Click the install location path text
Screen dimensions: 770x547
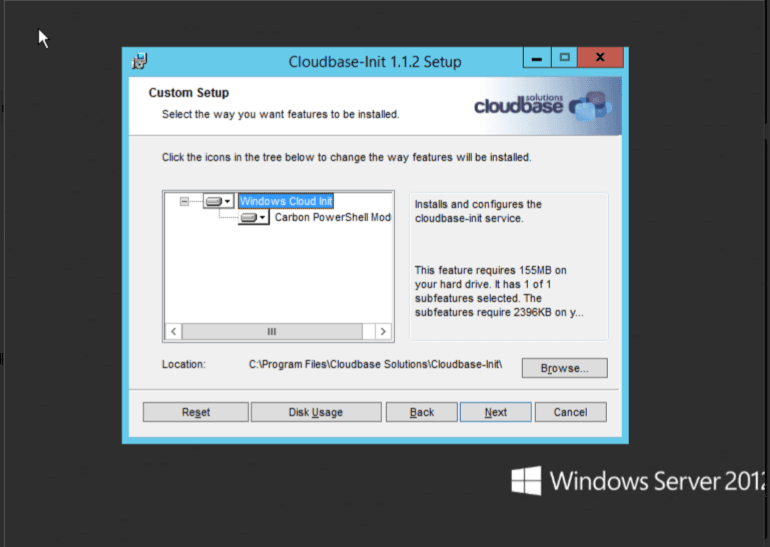(375, 364)
